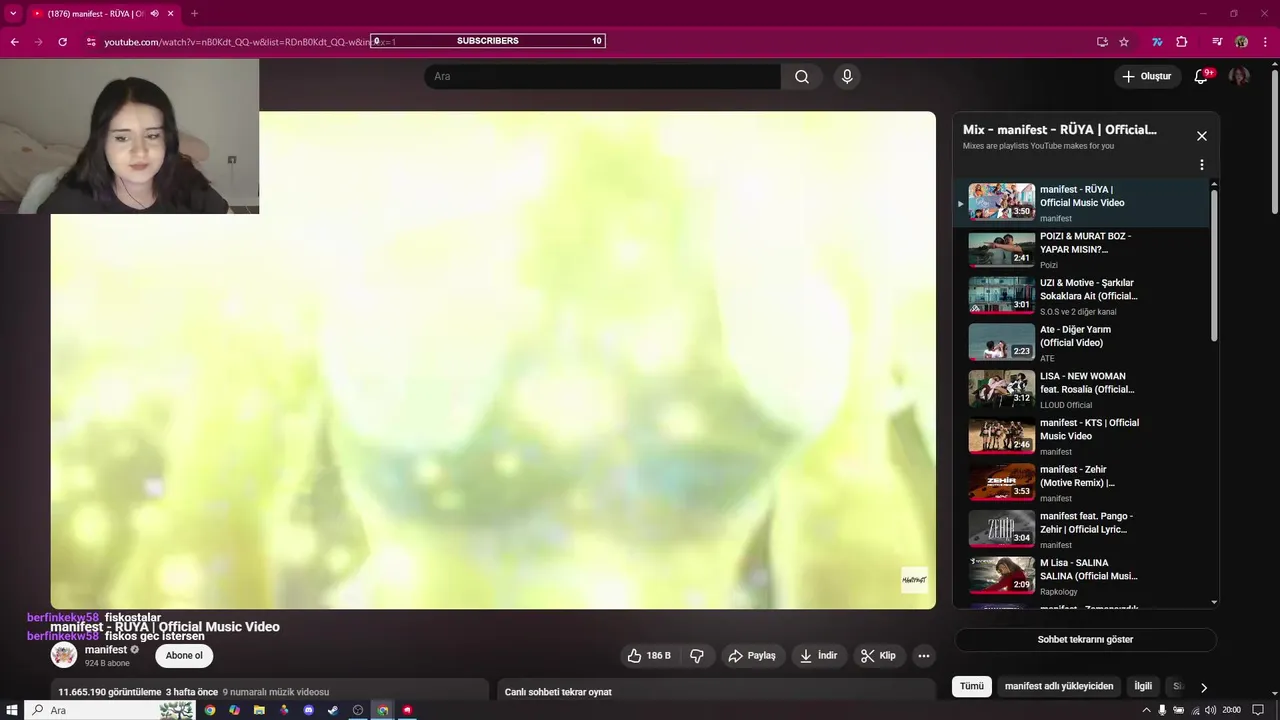This screenshot has height=720, width=1280.
Task: Like the video with thumbs-up
Action: [x=648, y=656]
